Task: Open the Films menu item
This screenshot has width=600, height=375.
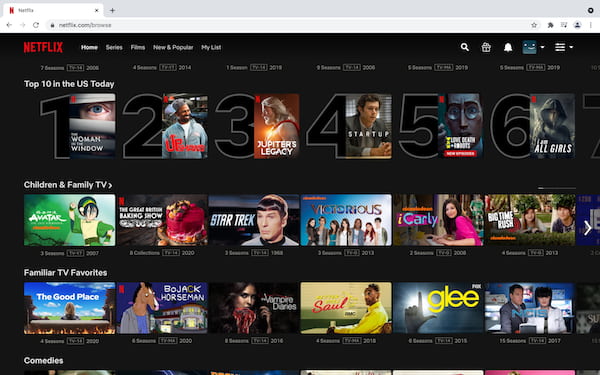Action: click(x=138, y=47)
